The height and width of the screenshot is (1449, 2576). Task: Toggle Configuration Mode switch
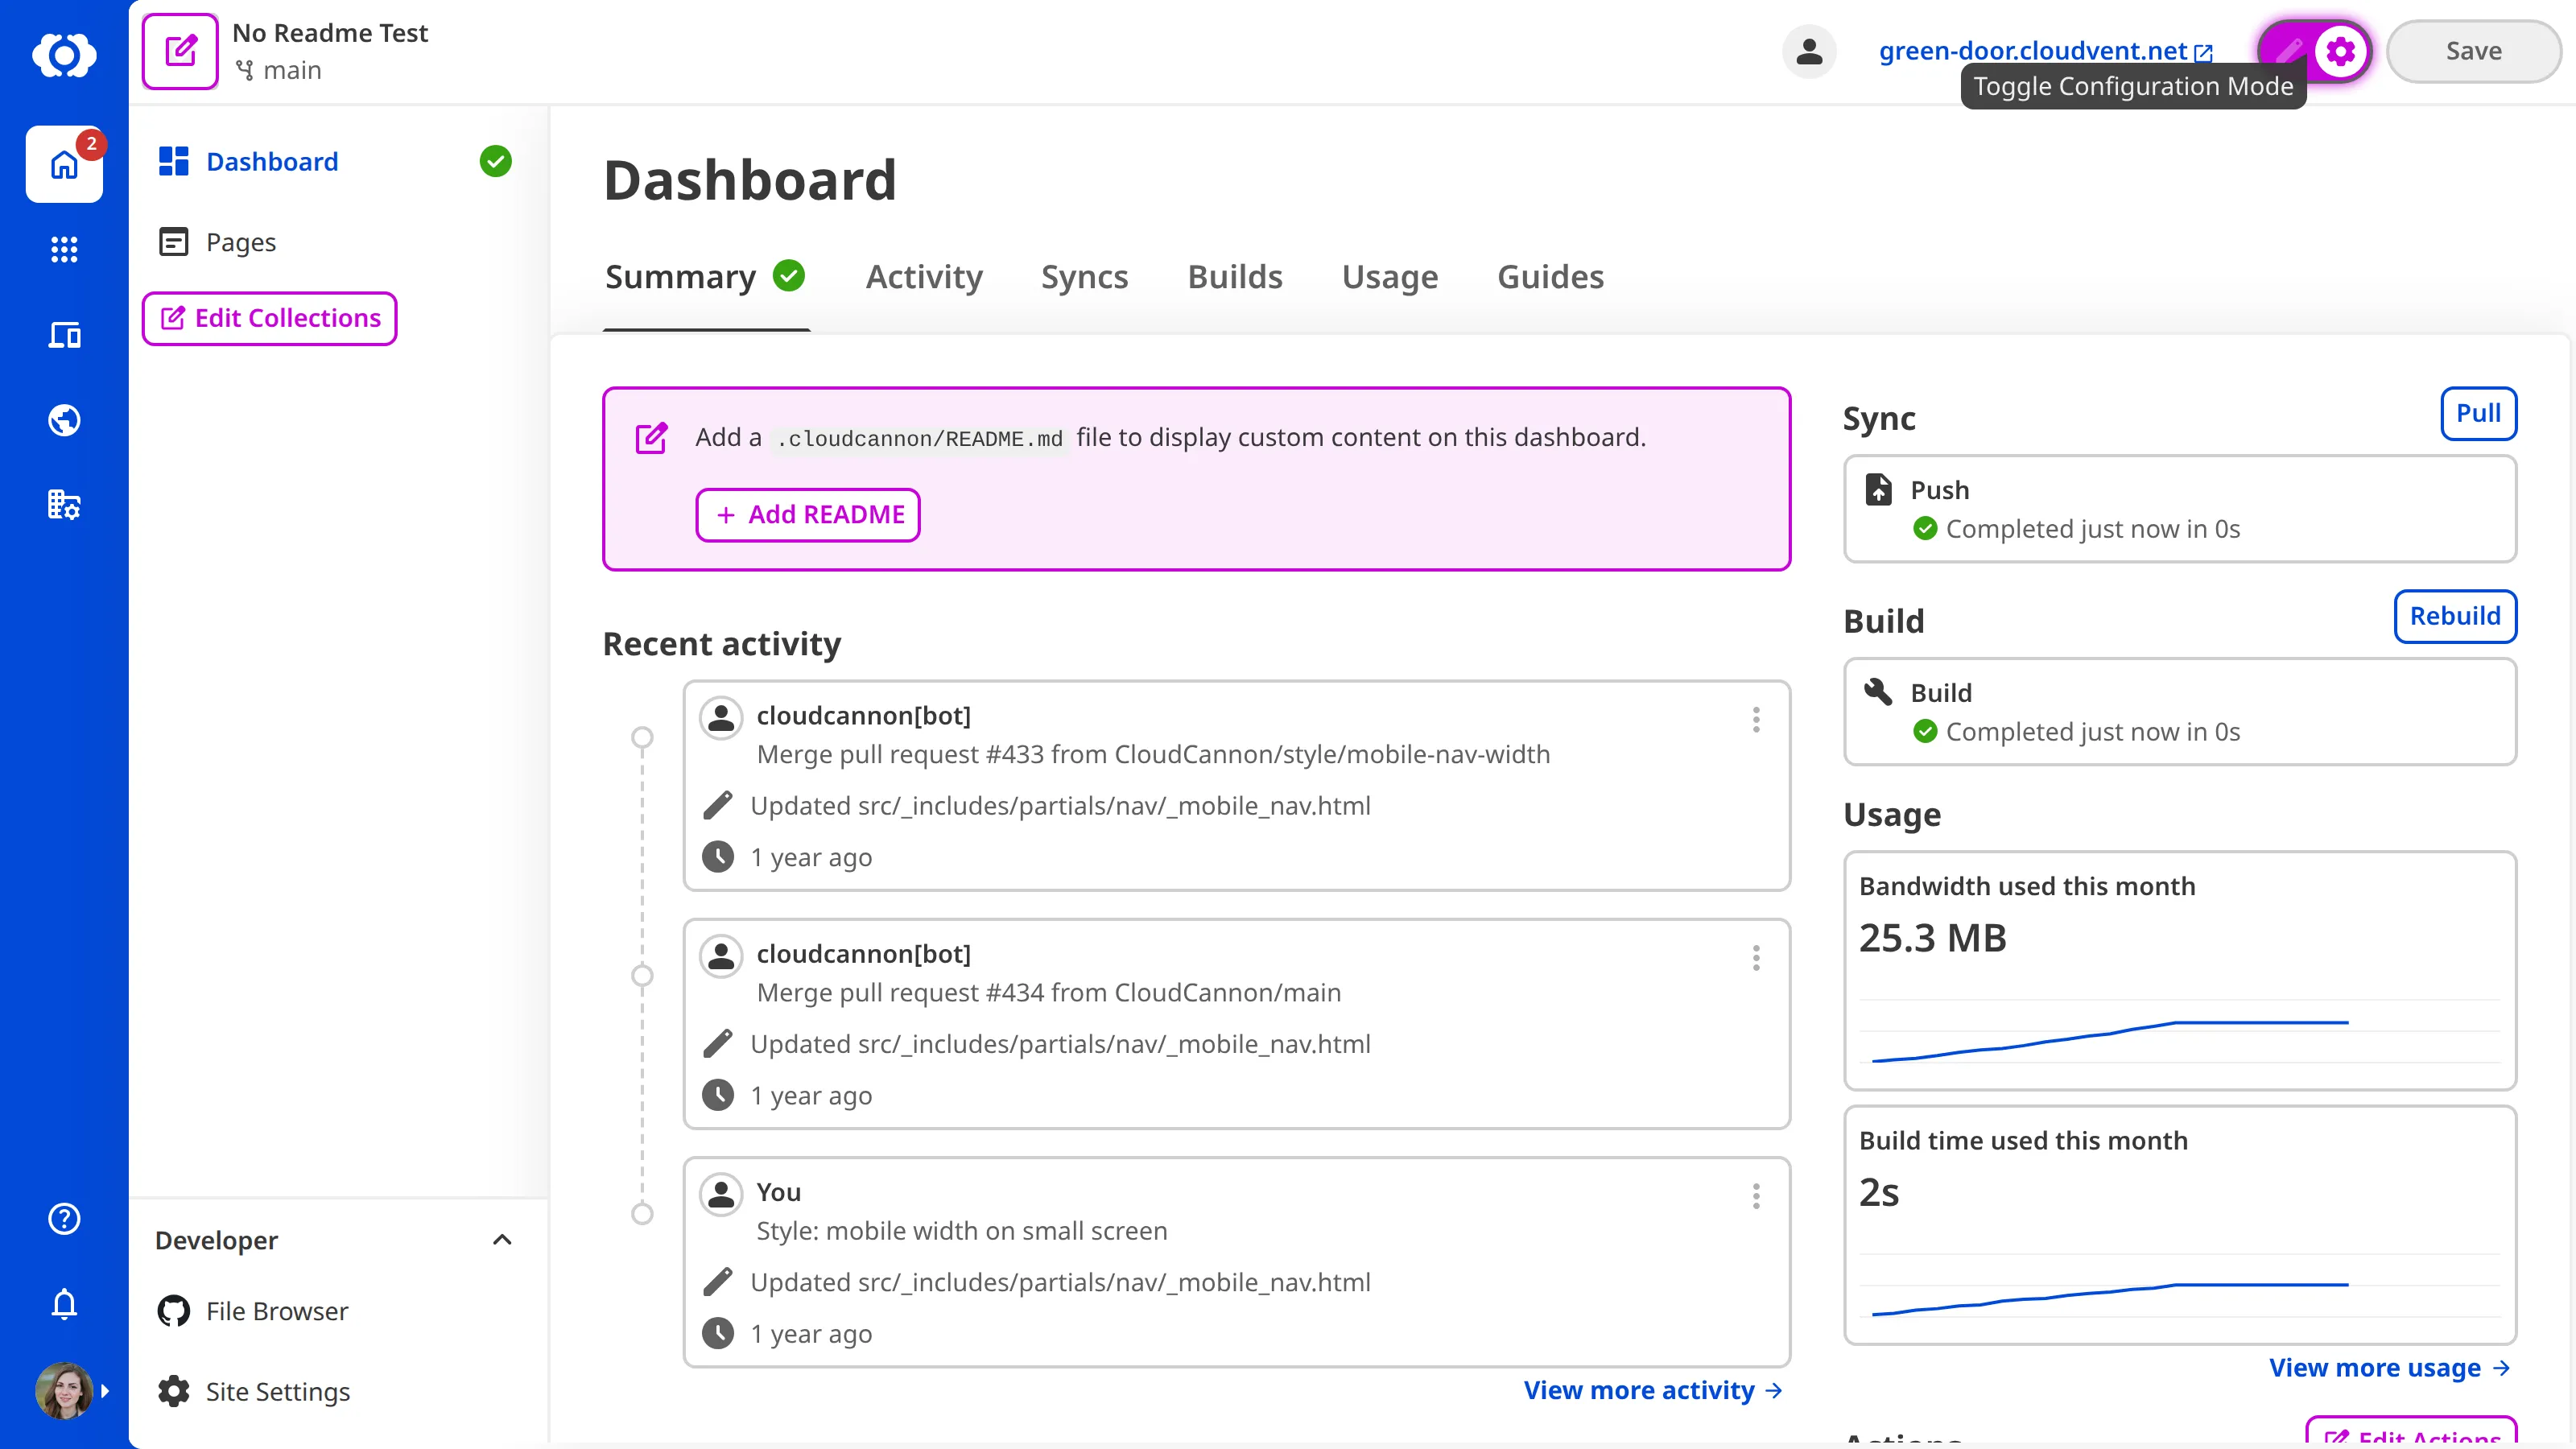tap(2314, 51)
